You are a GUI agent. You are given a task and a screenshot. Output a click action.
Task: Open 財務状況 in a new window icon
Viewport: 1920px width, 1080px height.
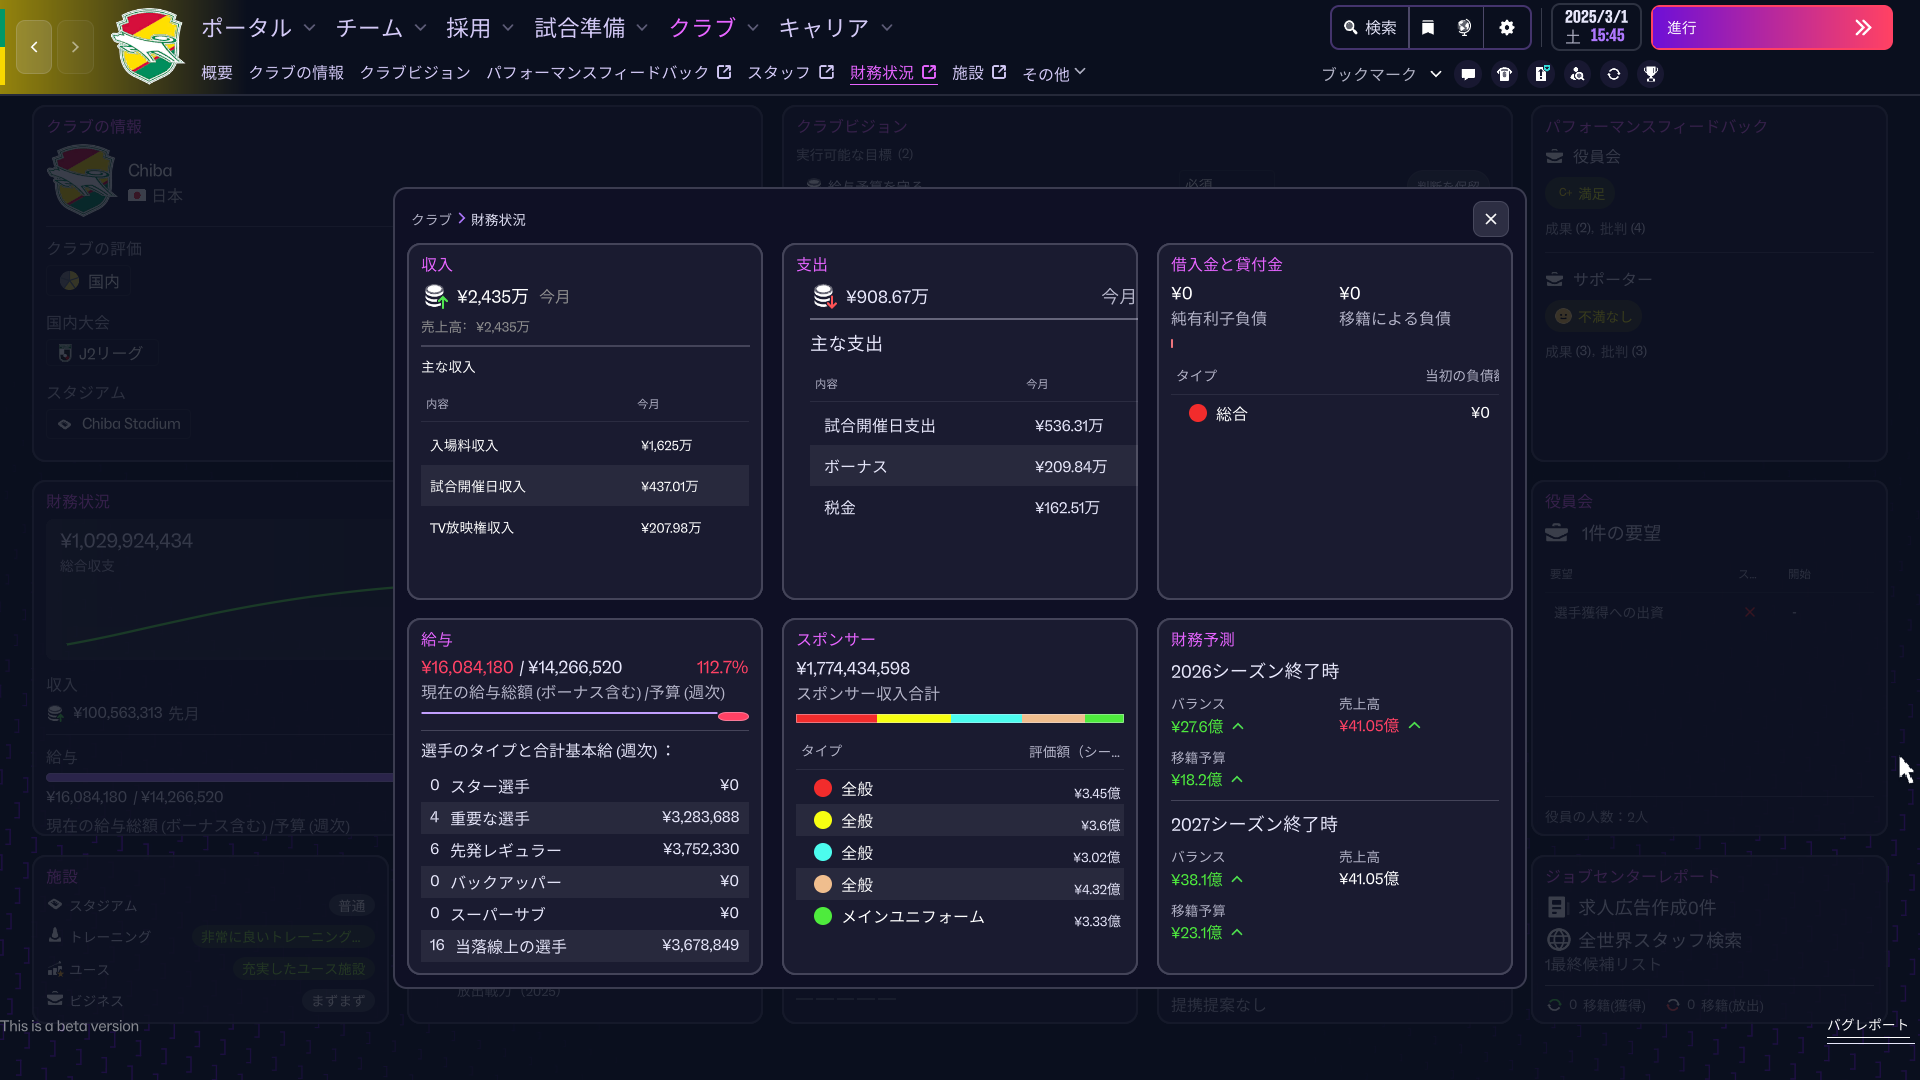(x=929, y=72)
